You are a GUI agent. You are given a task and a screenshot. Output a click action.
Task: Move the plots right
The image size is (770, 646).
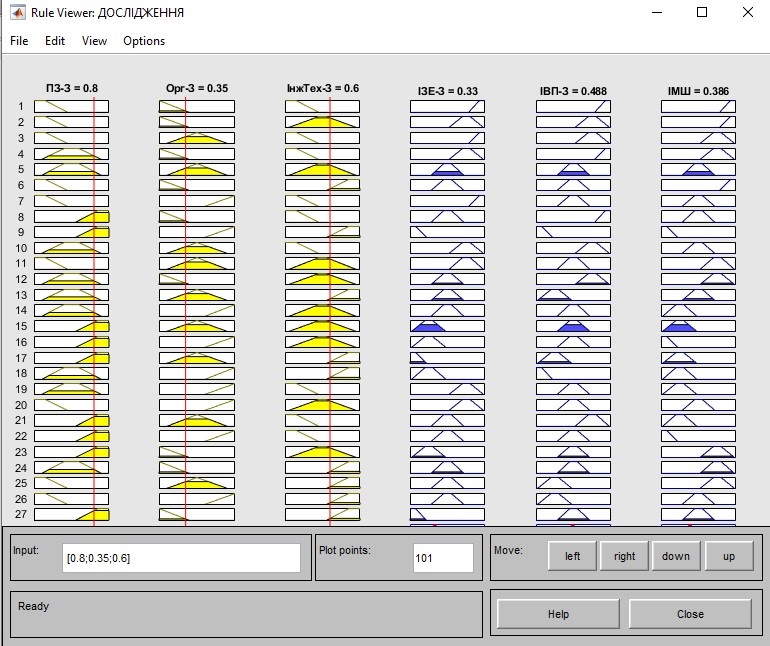[624, 556]
